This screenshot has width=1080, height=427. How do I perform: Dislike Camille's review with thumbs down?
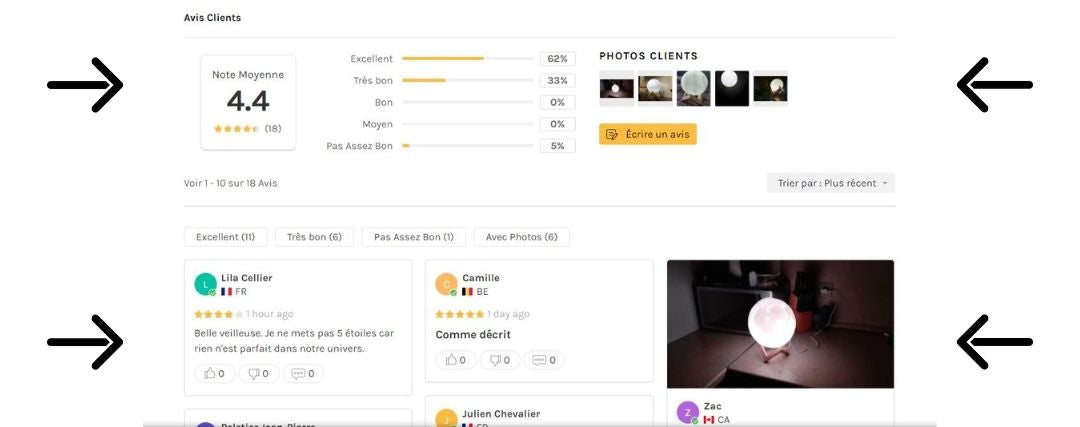[500, 360]
